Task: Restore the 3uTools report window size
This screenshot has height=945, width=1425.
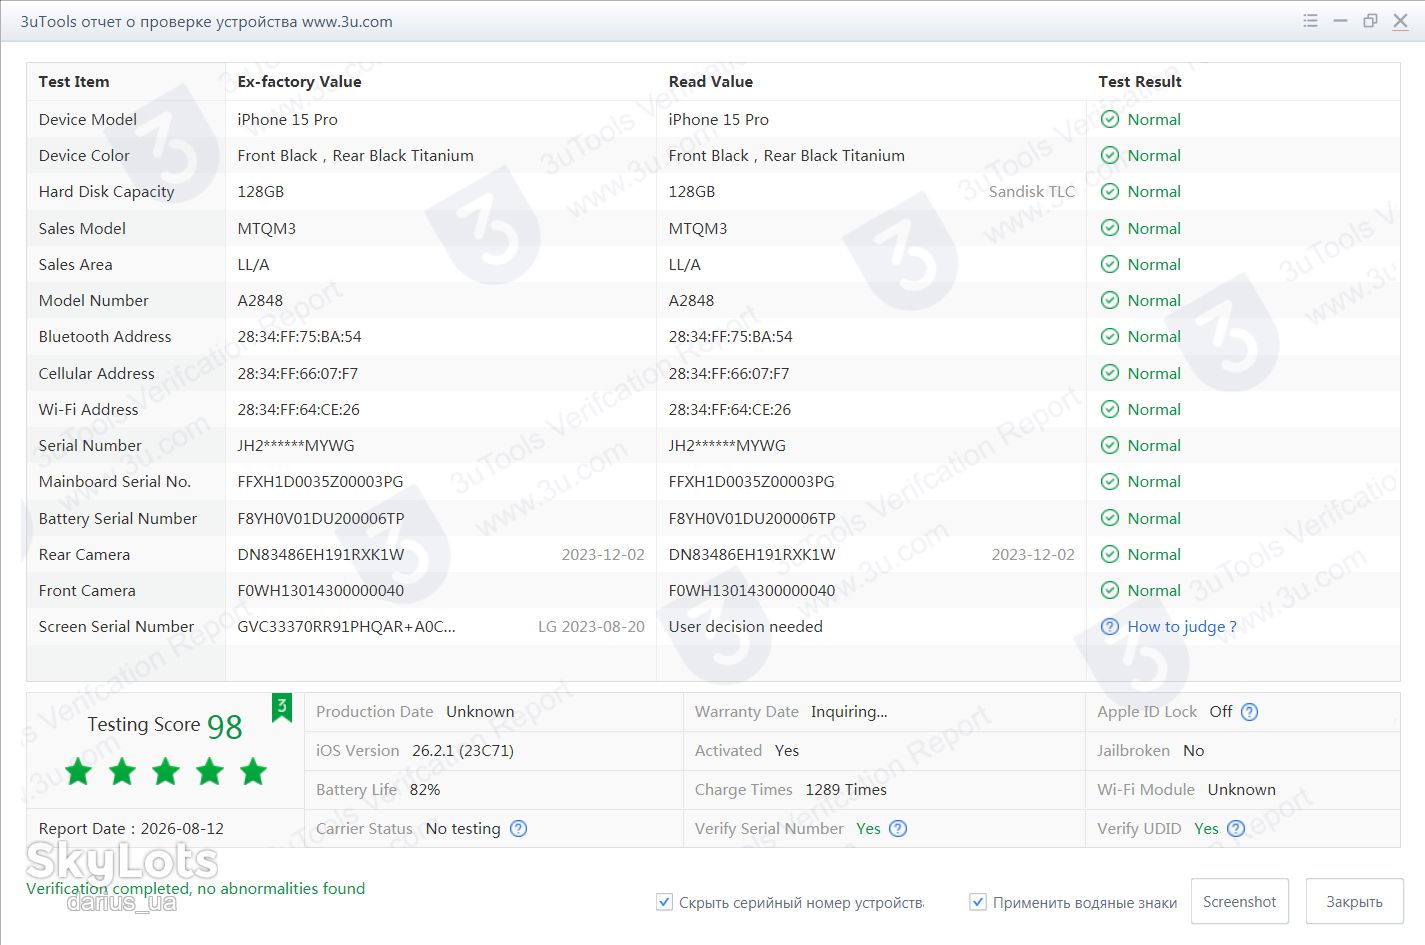Action: coord(1370,21)
